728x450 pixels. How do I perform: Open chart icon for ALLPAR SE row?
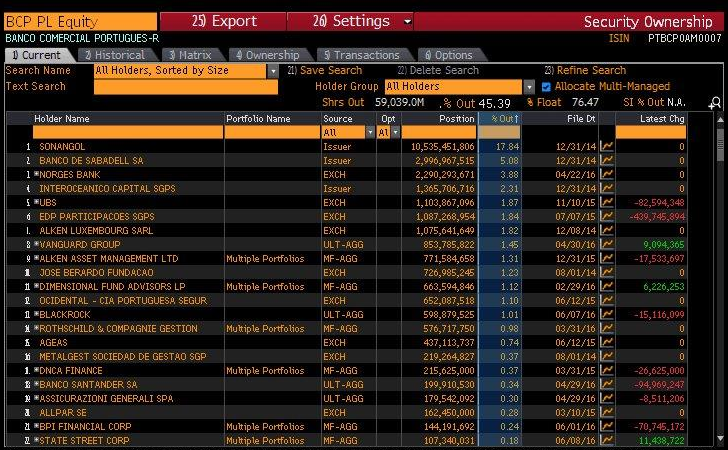(606, 412)
